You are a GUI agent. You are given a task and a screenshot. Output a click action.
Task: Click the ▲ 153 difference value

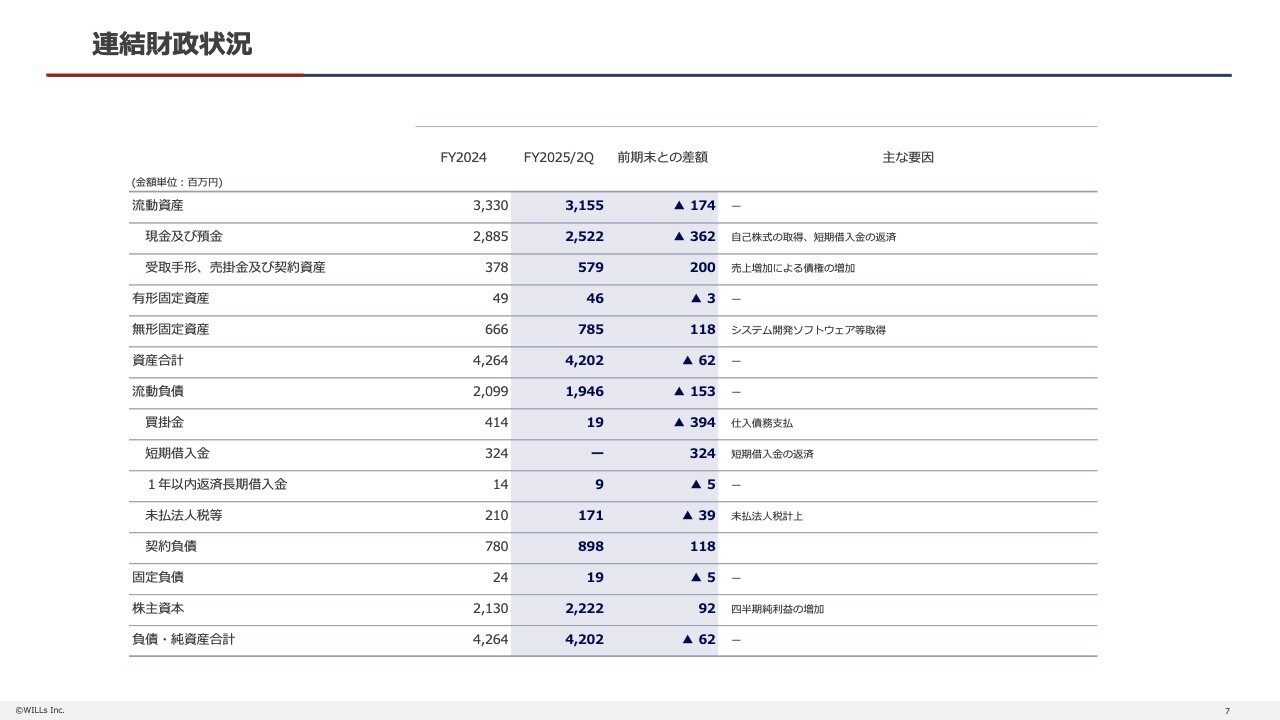[x=695, y=392]
